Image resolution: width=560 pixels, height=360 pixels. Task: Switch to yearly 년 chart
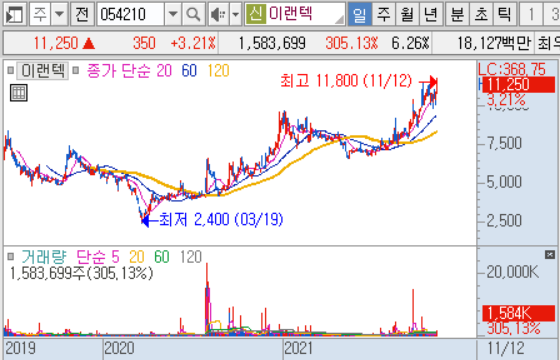pyautogui.click(x=431, y=14)
